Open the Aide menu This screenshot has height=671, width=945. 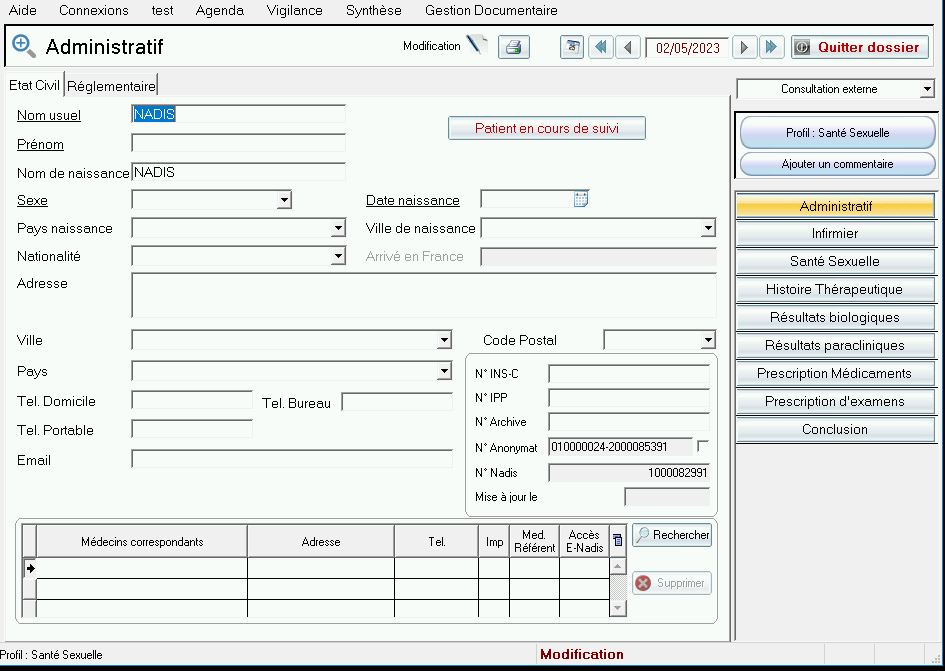23,10
